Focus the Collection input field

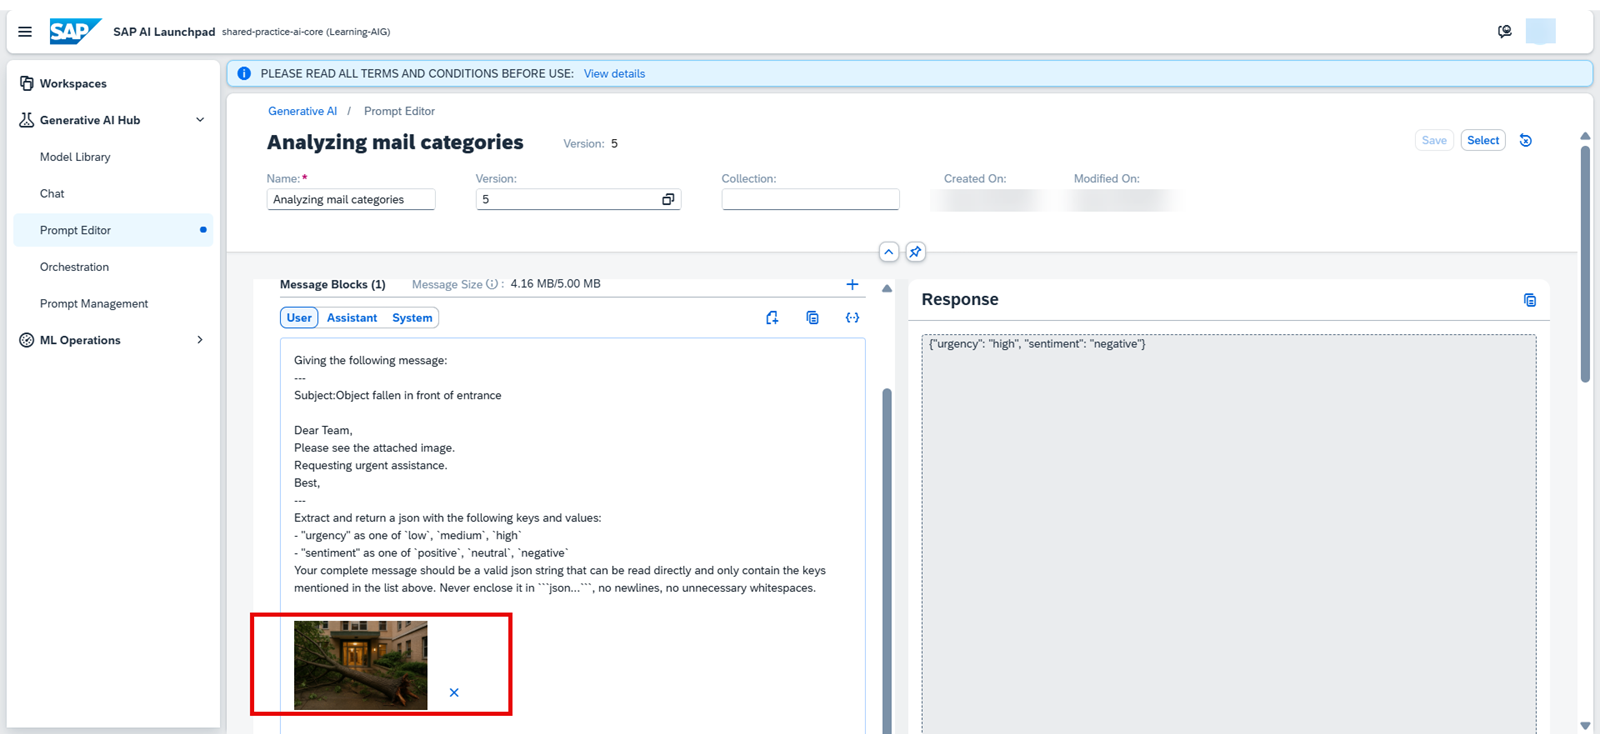810,200
